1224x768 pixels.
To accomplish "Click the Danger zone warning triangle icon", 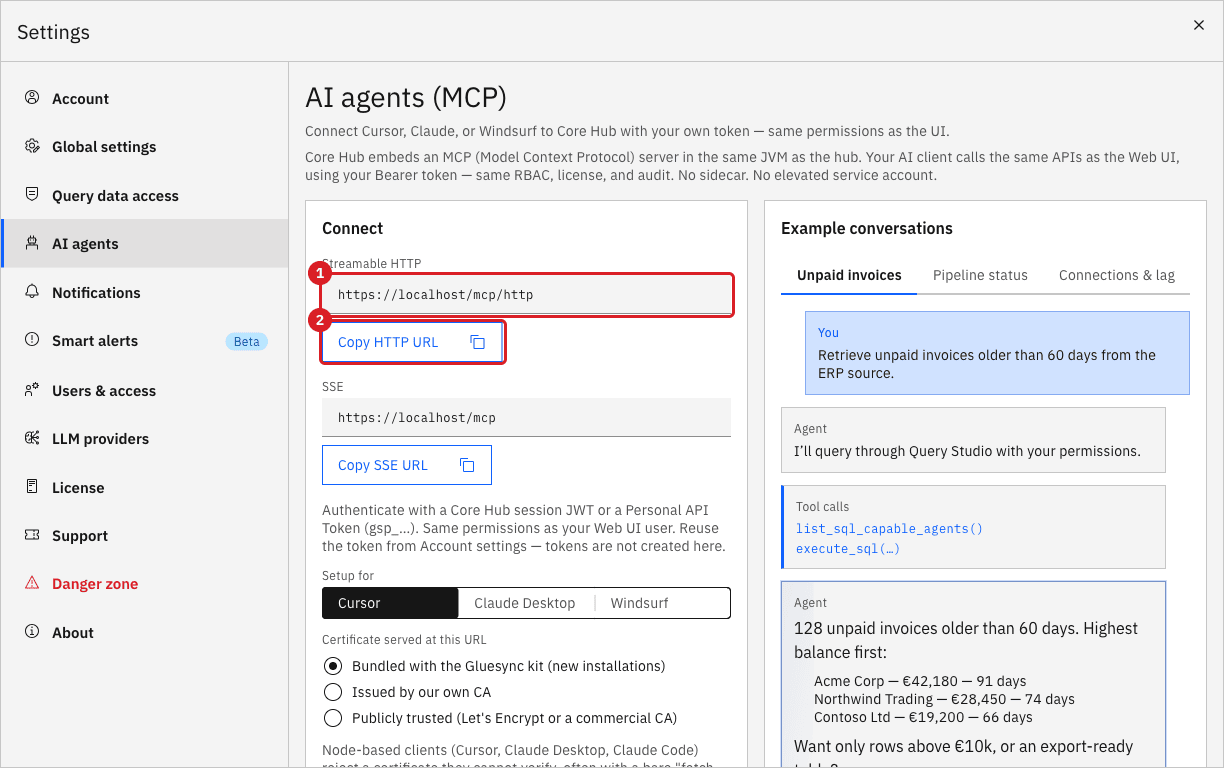I will (x=32, y=583).
